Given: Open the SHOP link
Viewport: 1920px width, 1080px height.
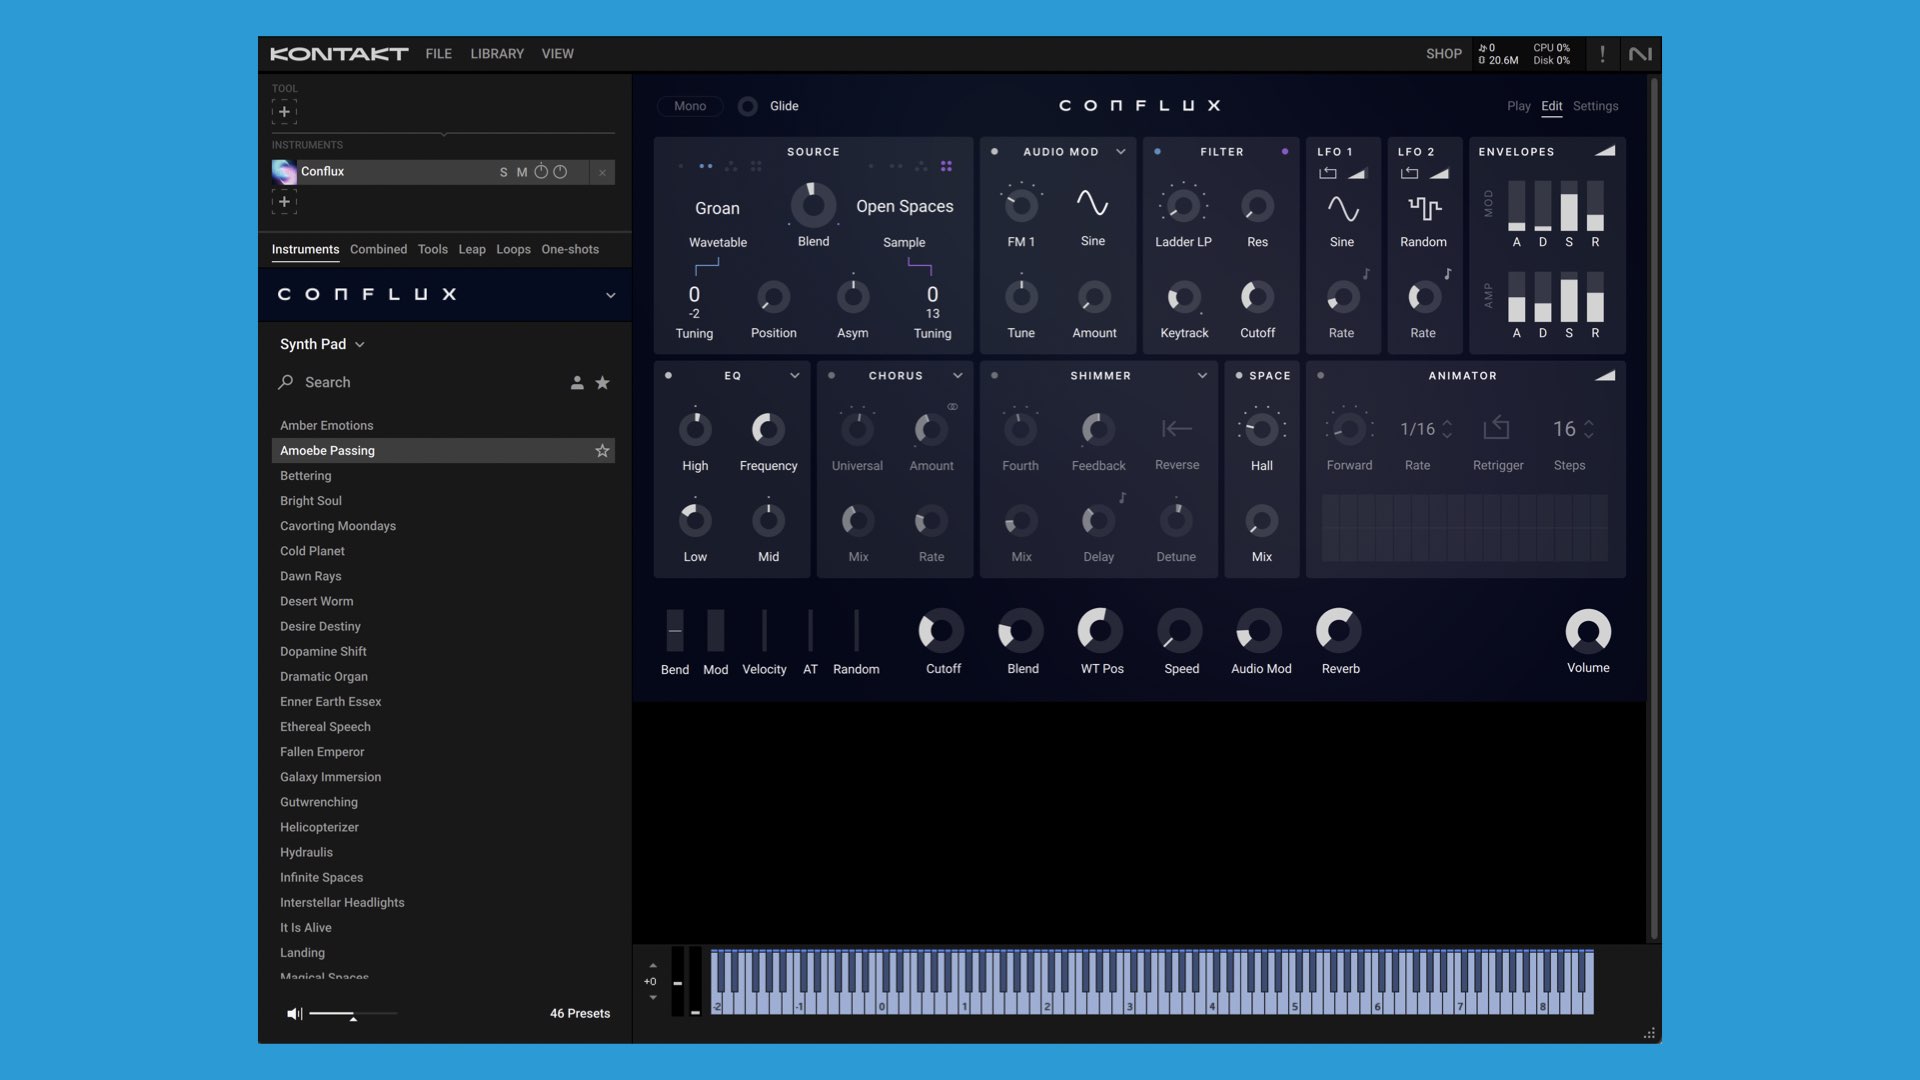Looking at the screenshot, I should pyautogui.click(x=1443, y=54).
